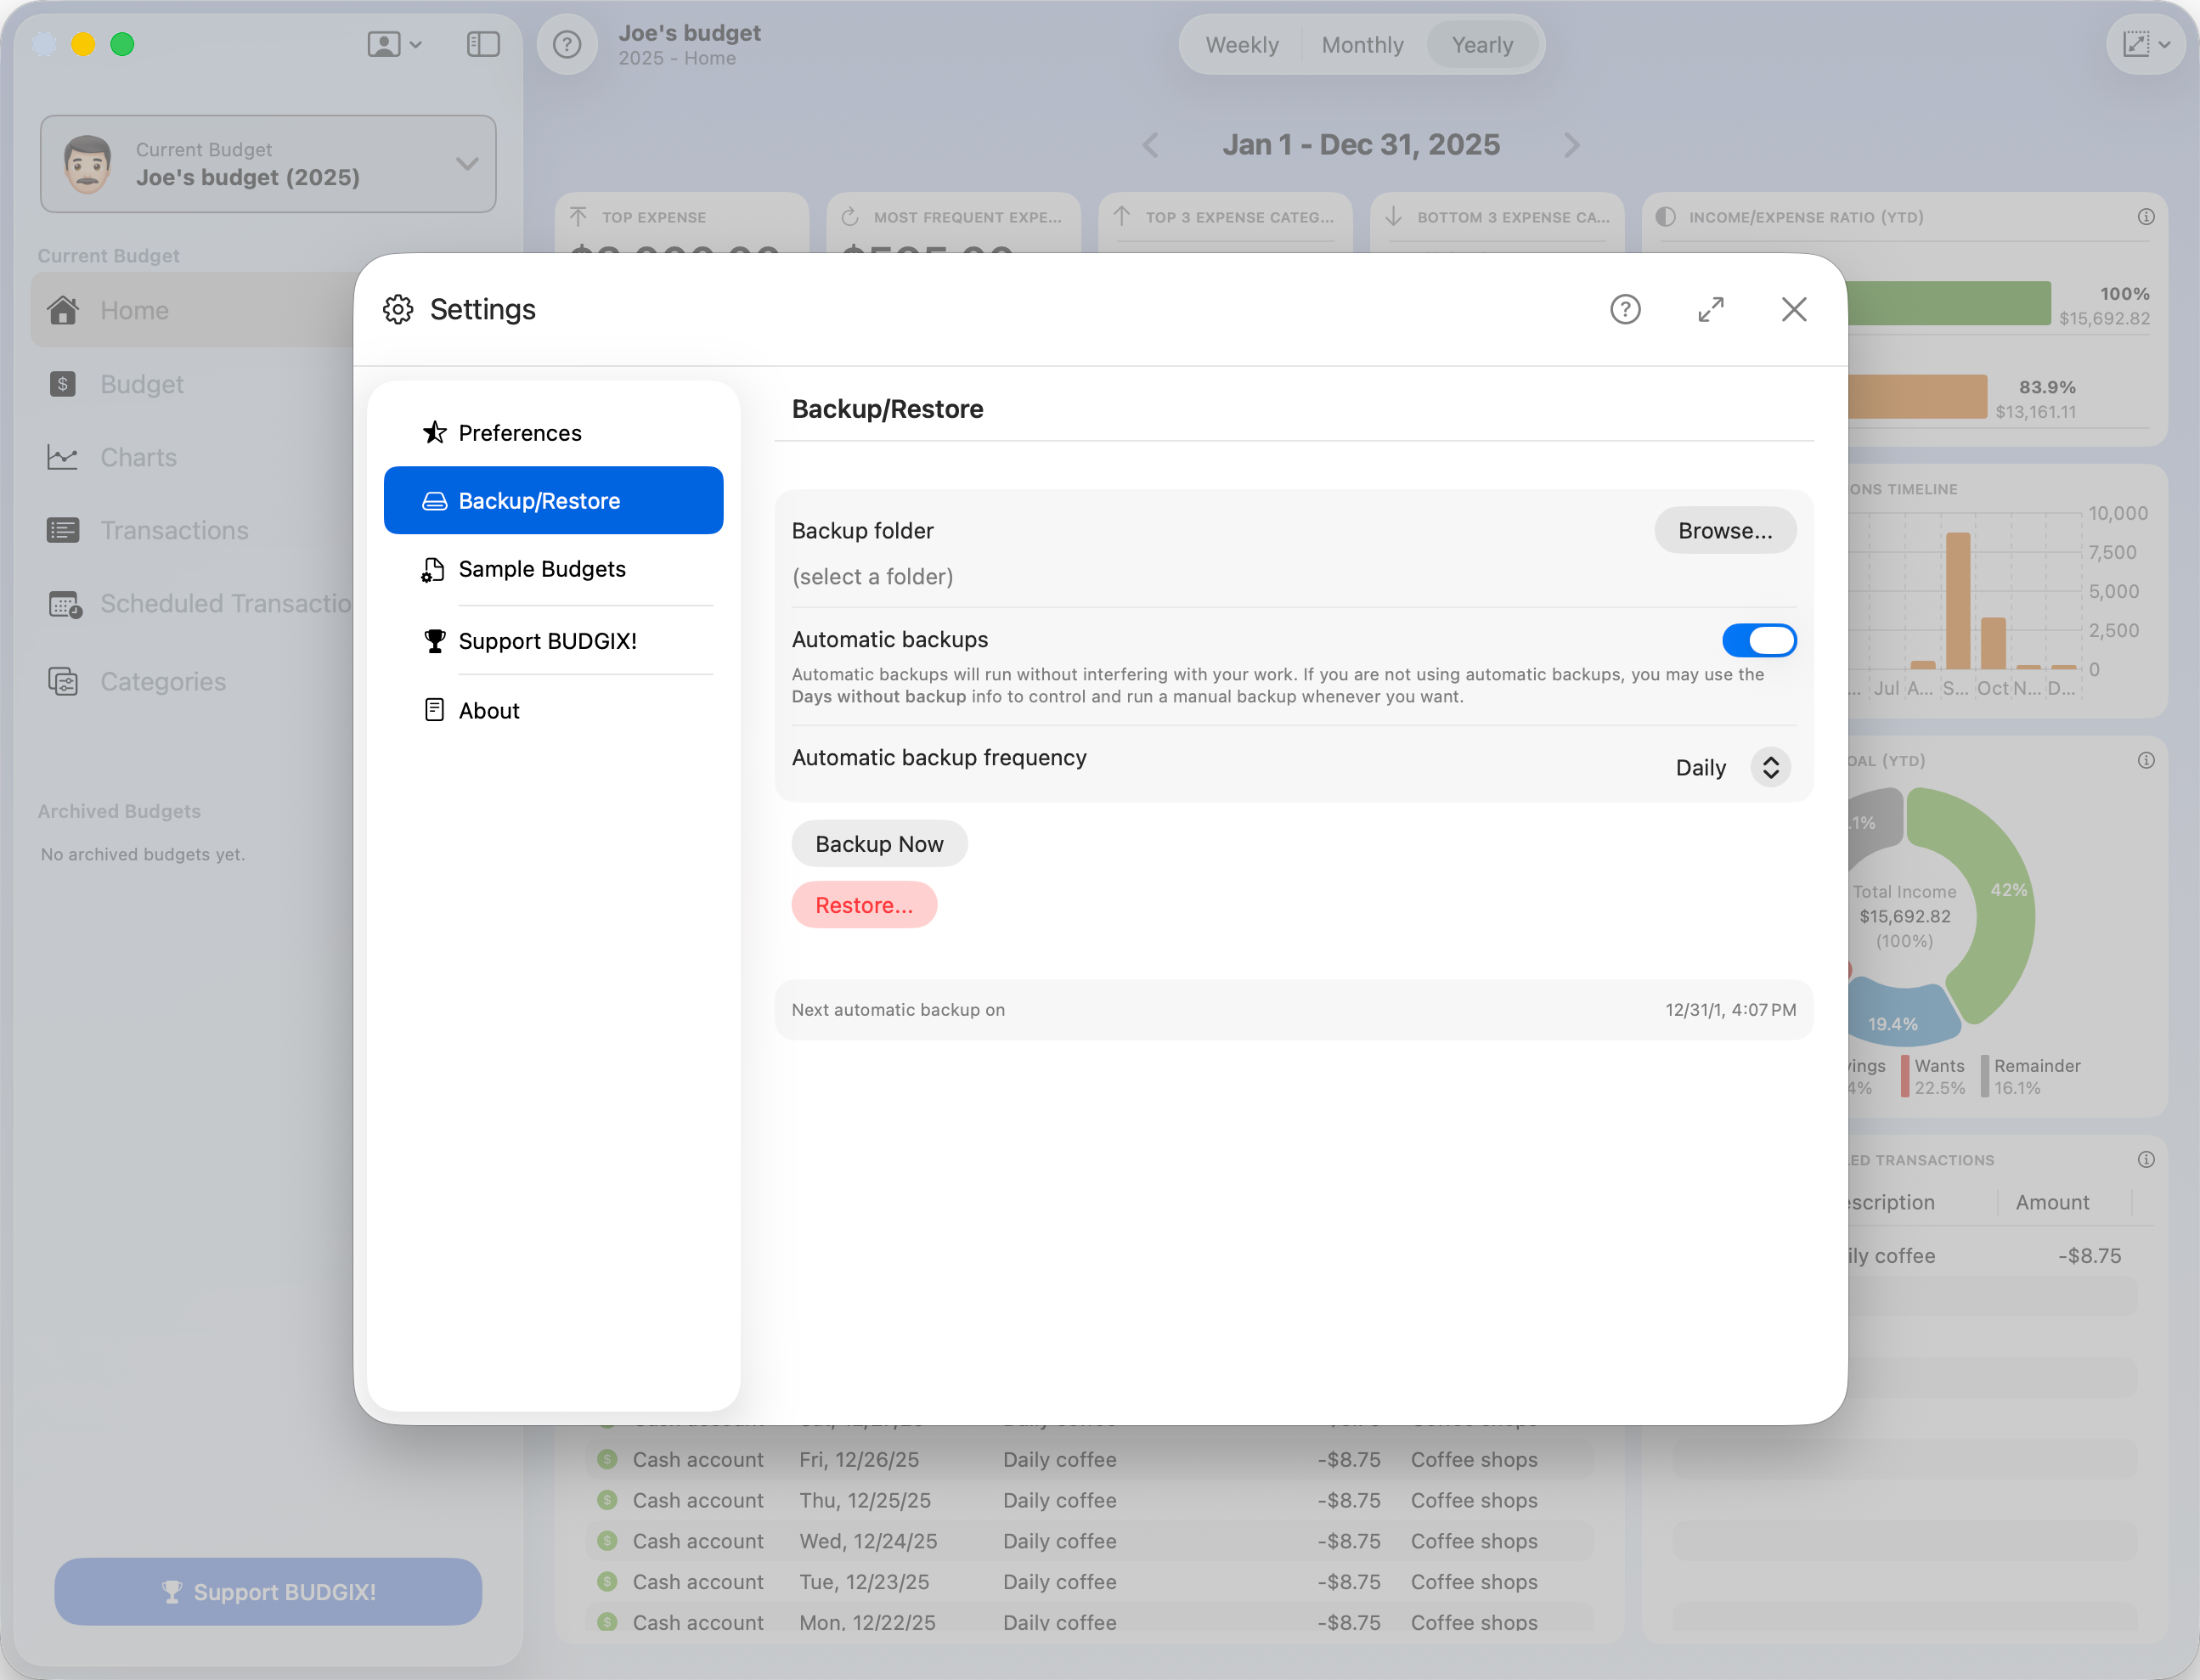Click the Scheduled Transactions calendar icon
Image resolution: width=2200 pixels, height=1680 pixels.
click(x=64, y=604)
